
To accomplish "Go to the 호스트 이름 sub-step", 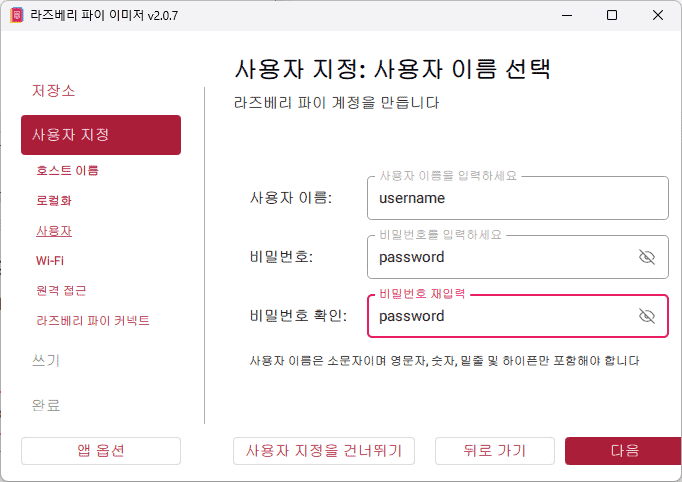I will point(67,170).
